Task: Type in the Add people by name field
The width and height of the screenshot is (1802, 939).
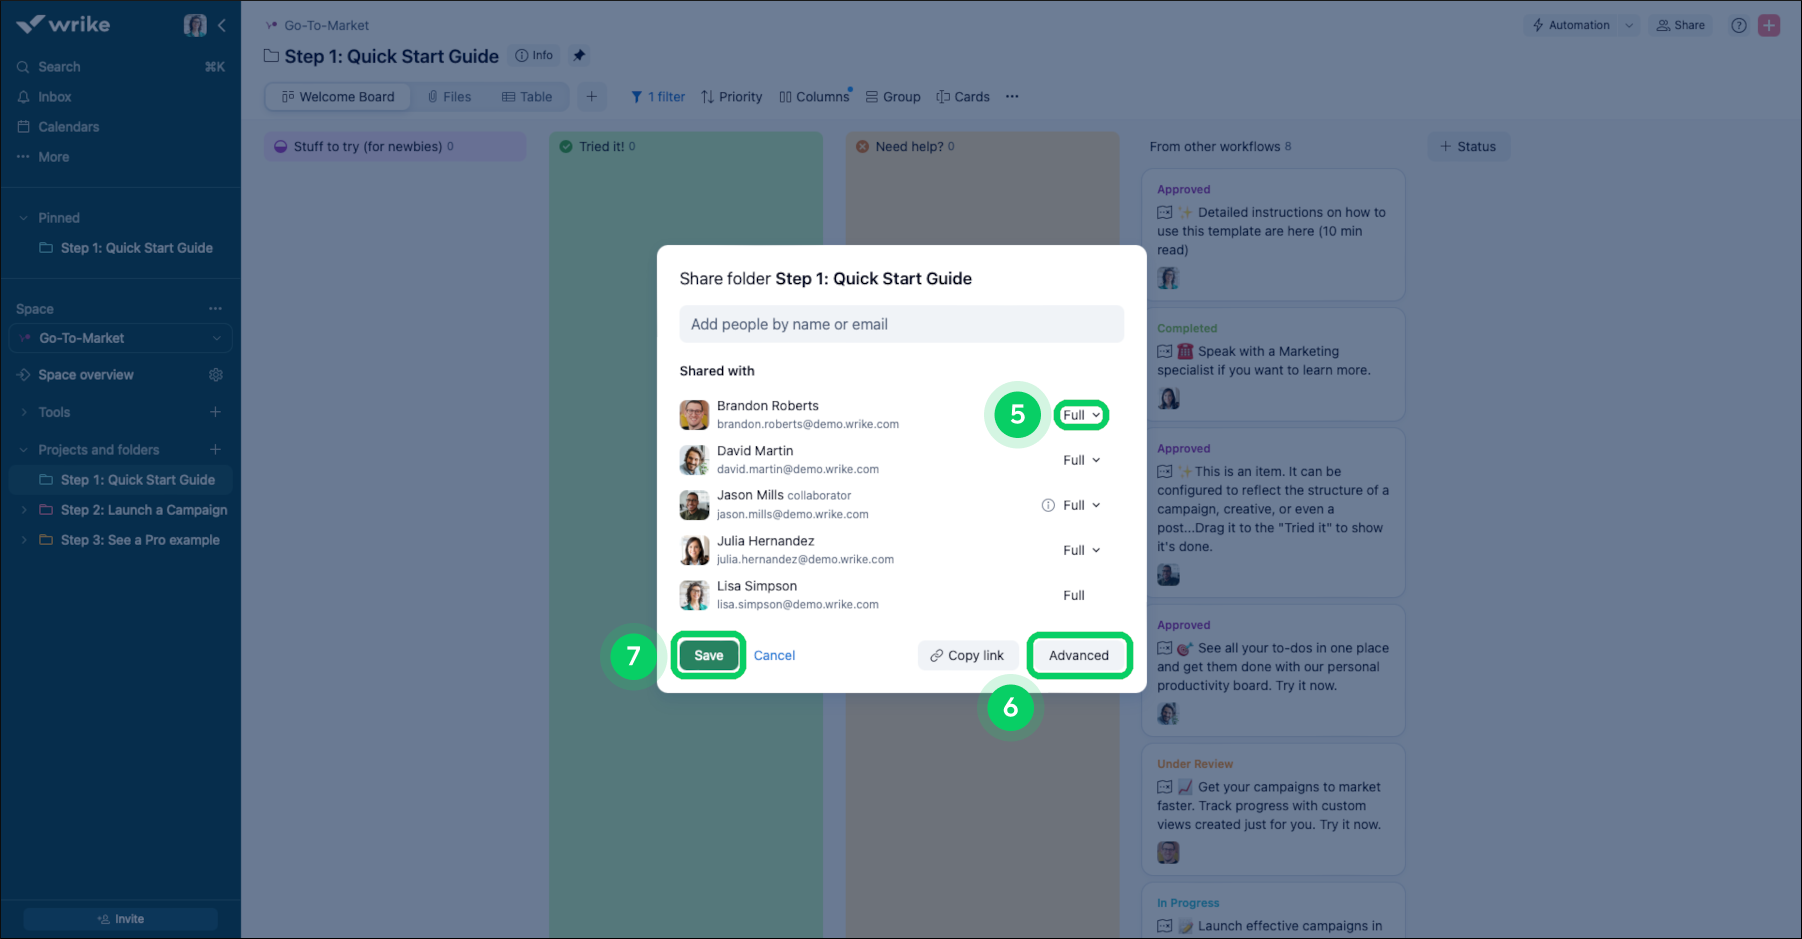Action: click(x=900, y=323)
